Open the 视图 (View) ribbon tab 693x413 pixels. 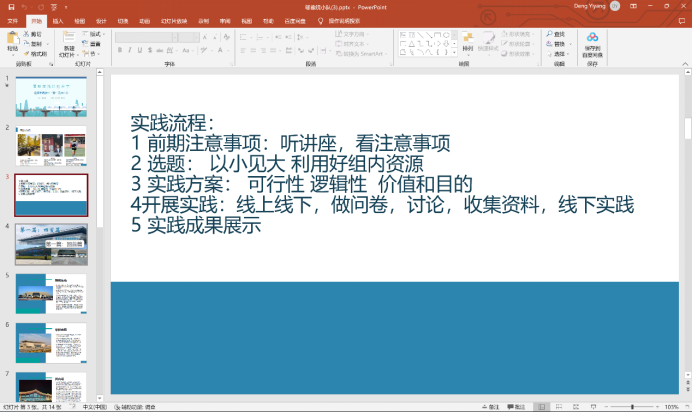247,21
